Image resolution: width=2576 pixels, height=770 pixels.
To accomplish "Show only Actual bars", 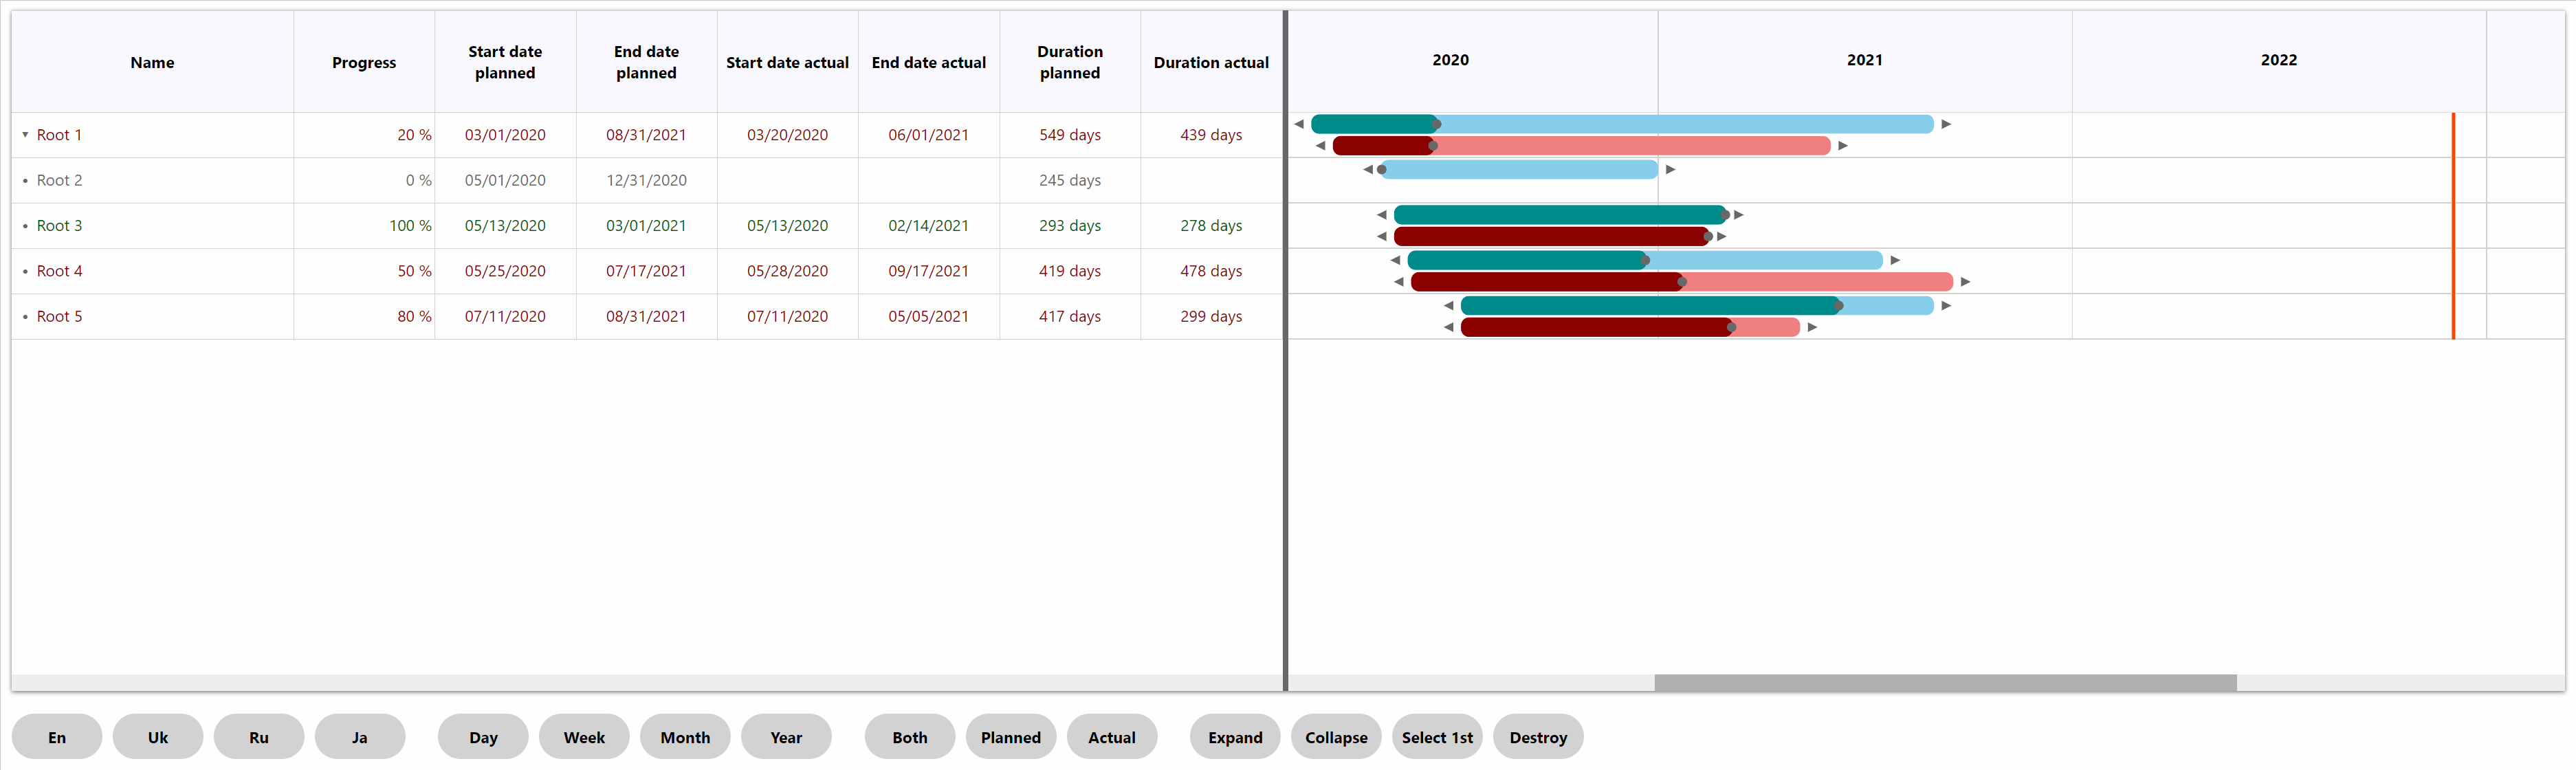I will click(1111, 737).
